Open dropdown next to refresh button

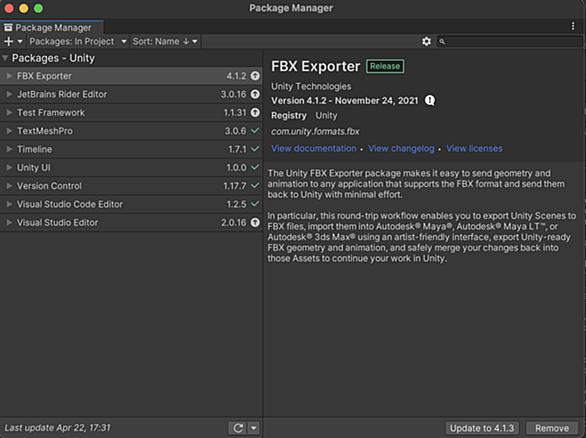click(x=254, y=428)
